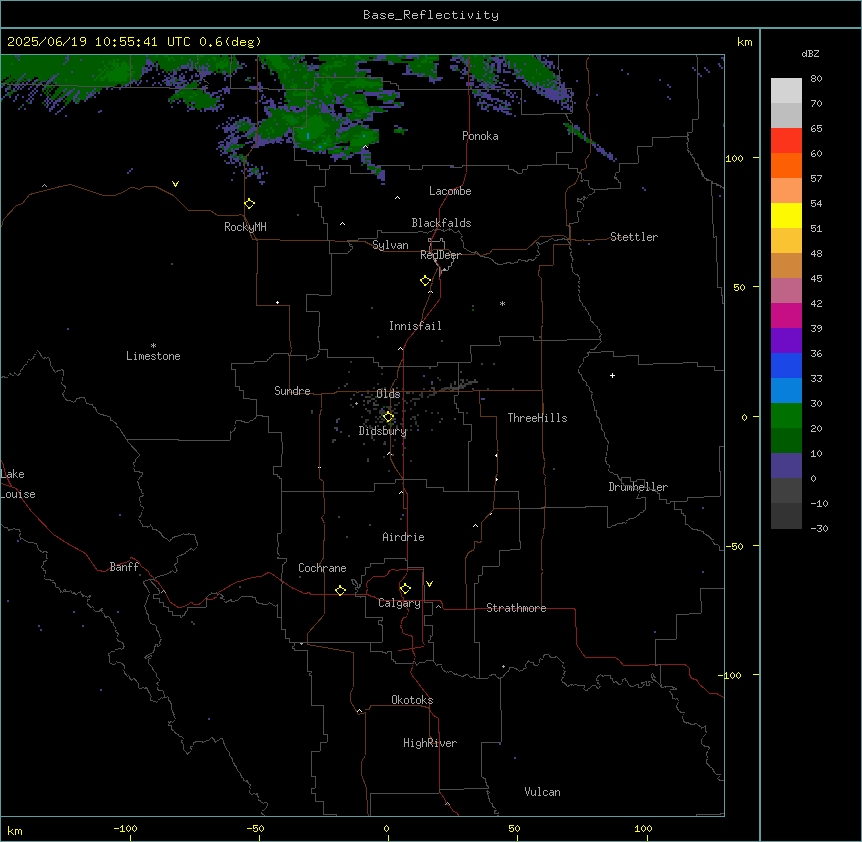Click the Lacombe city label
Viewport: 862px width, 842px height.
[450, 191]
